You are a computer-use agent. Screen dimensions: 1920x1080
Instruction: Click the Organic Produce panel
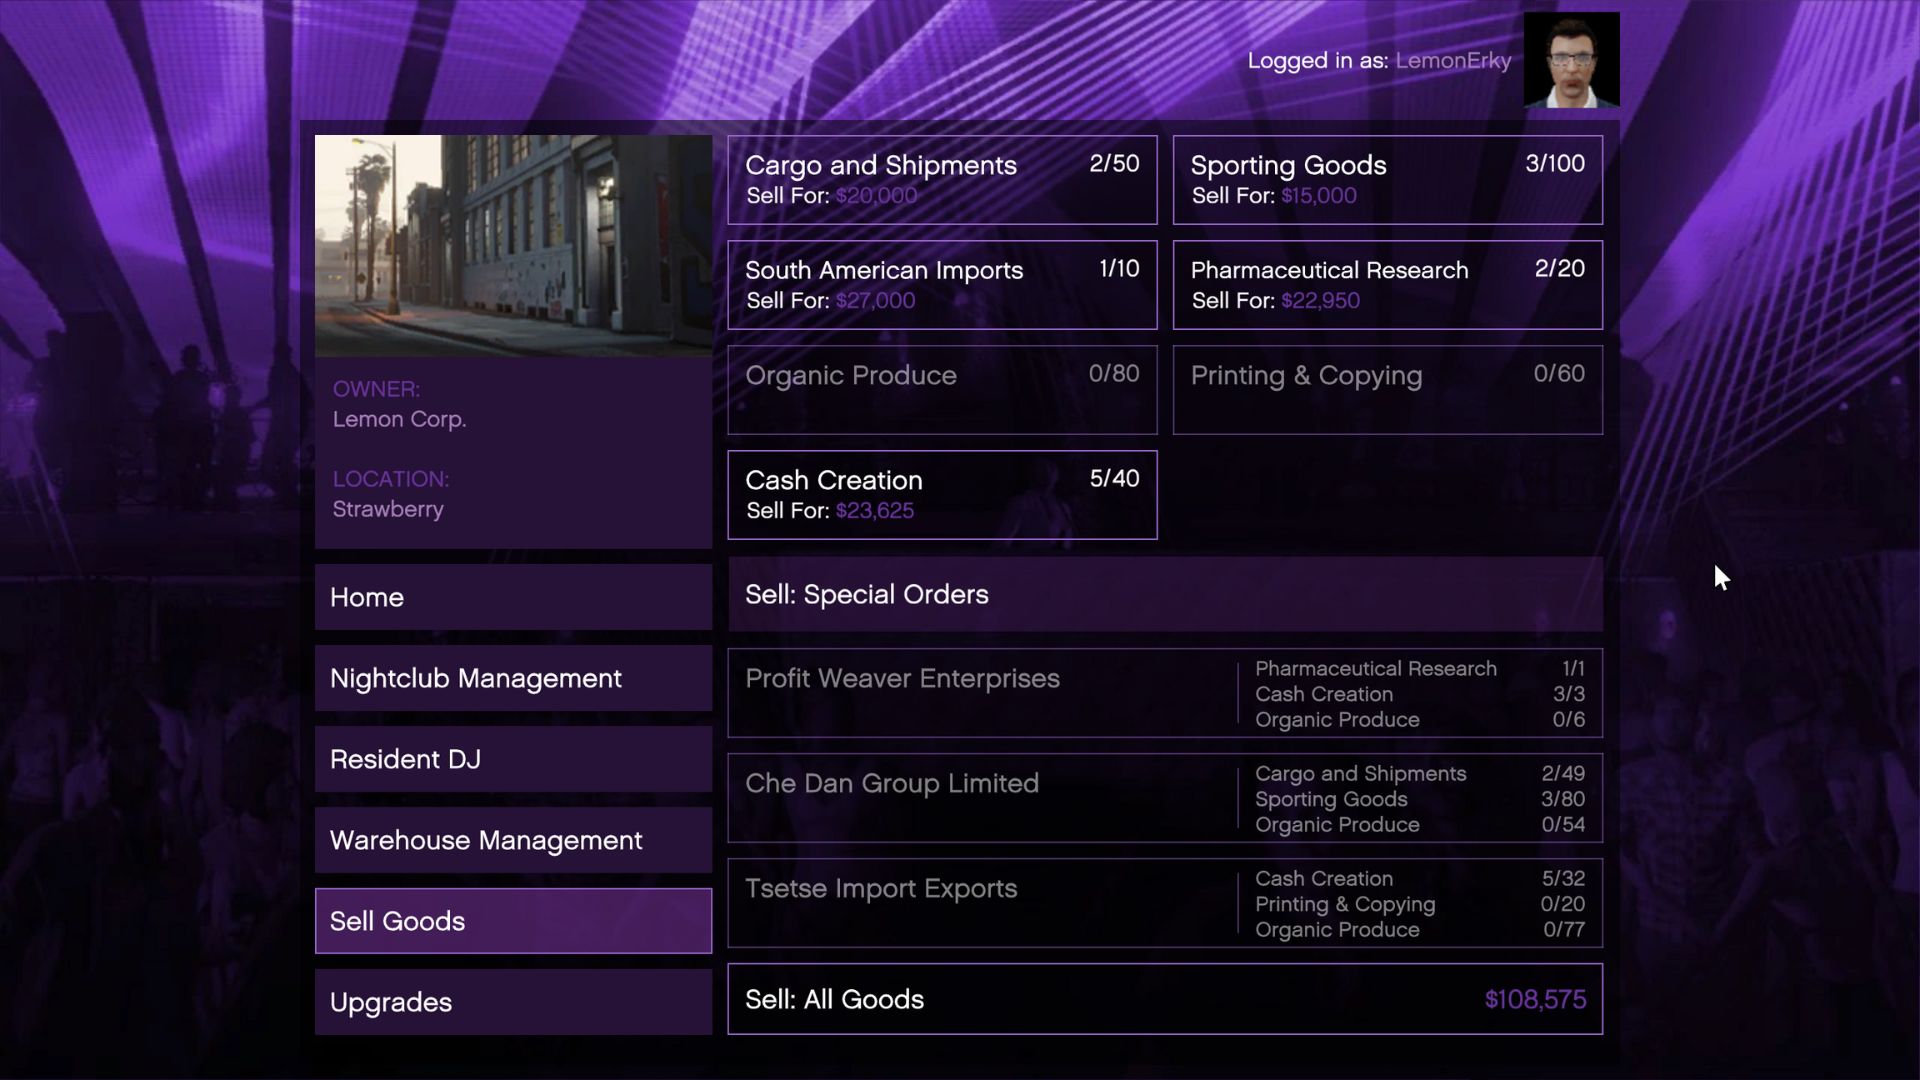click(x=941, y=390)
